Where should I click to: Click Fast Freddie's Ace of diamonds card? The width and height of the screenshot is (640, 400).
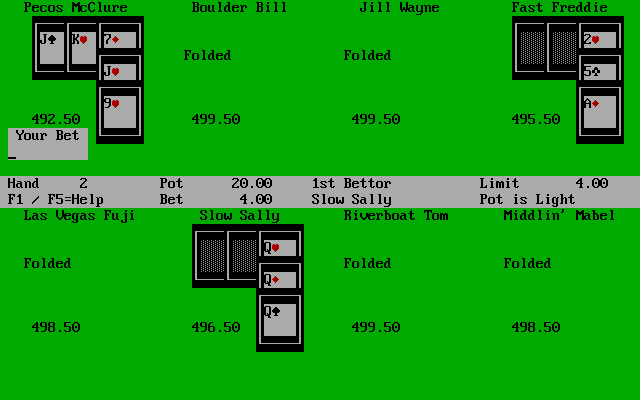pyautogui.click(x=596, y=112)
